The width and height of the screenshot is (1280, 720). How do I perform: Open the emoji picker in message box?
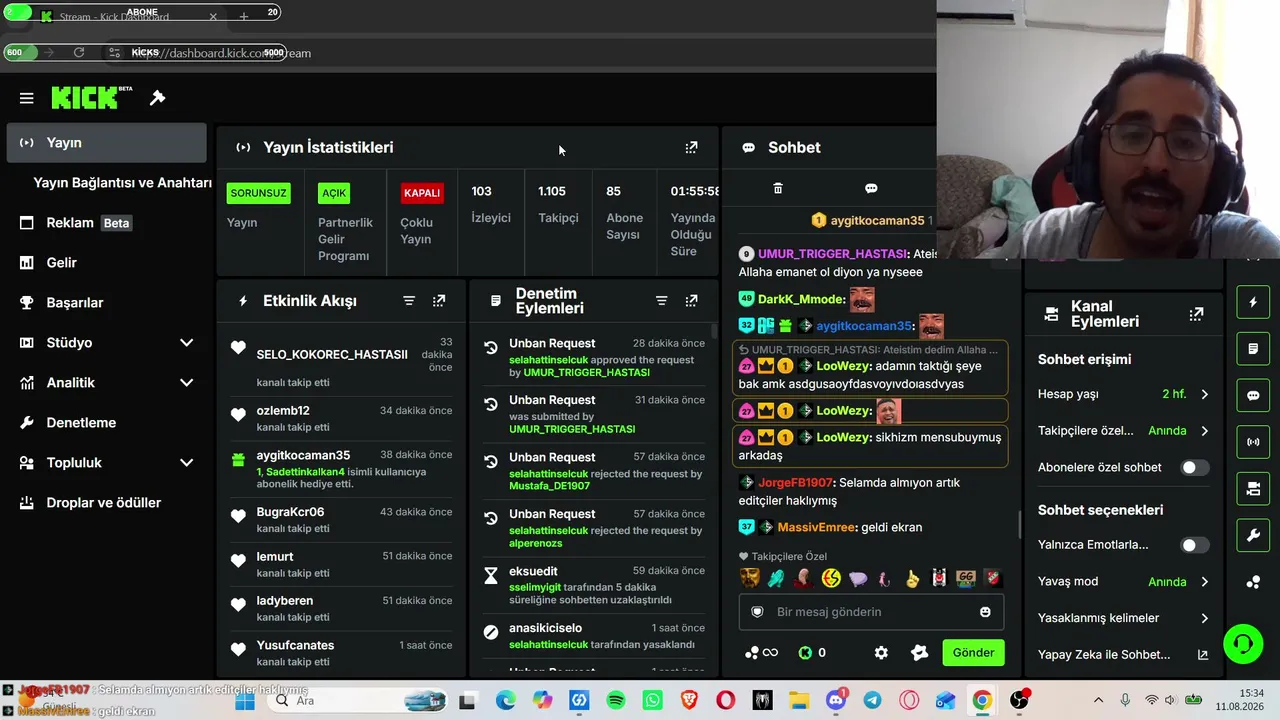point(985,612)
